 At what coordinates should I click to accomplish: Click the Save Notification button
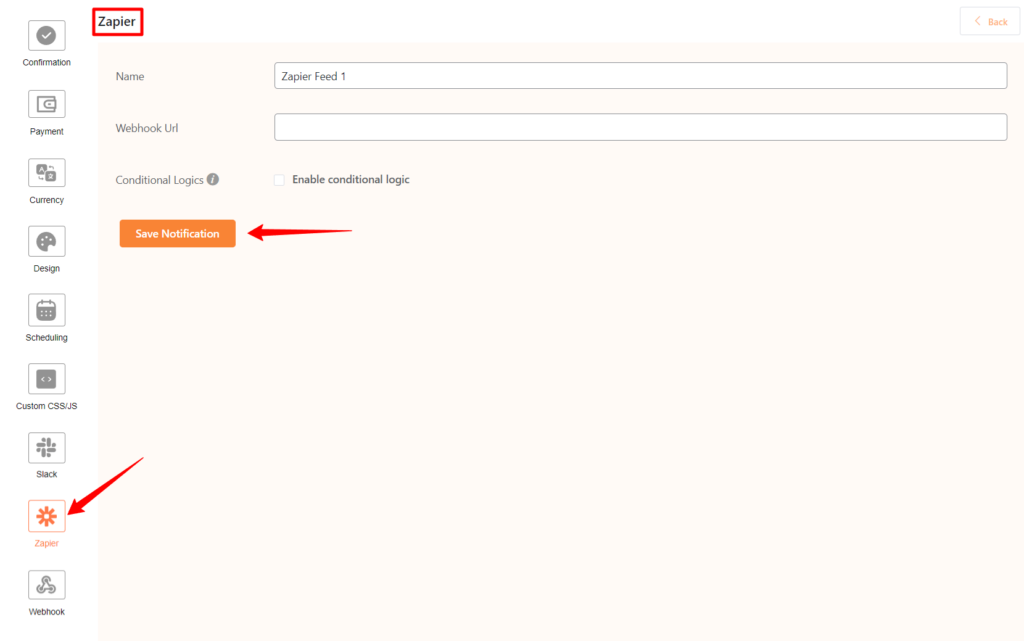177,233
